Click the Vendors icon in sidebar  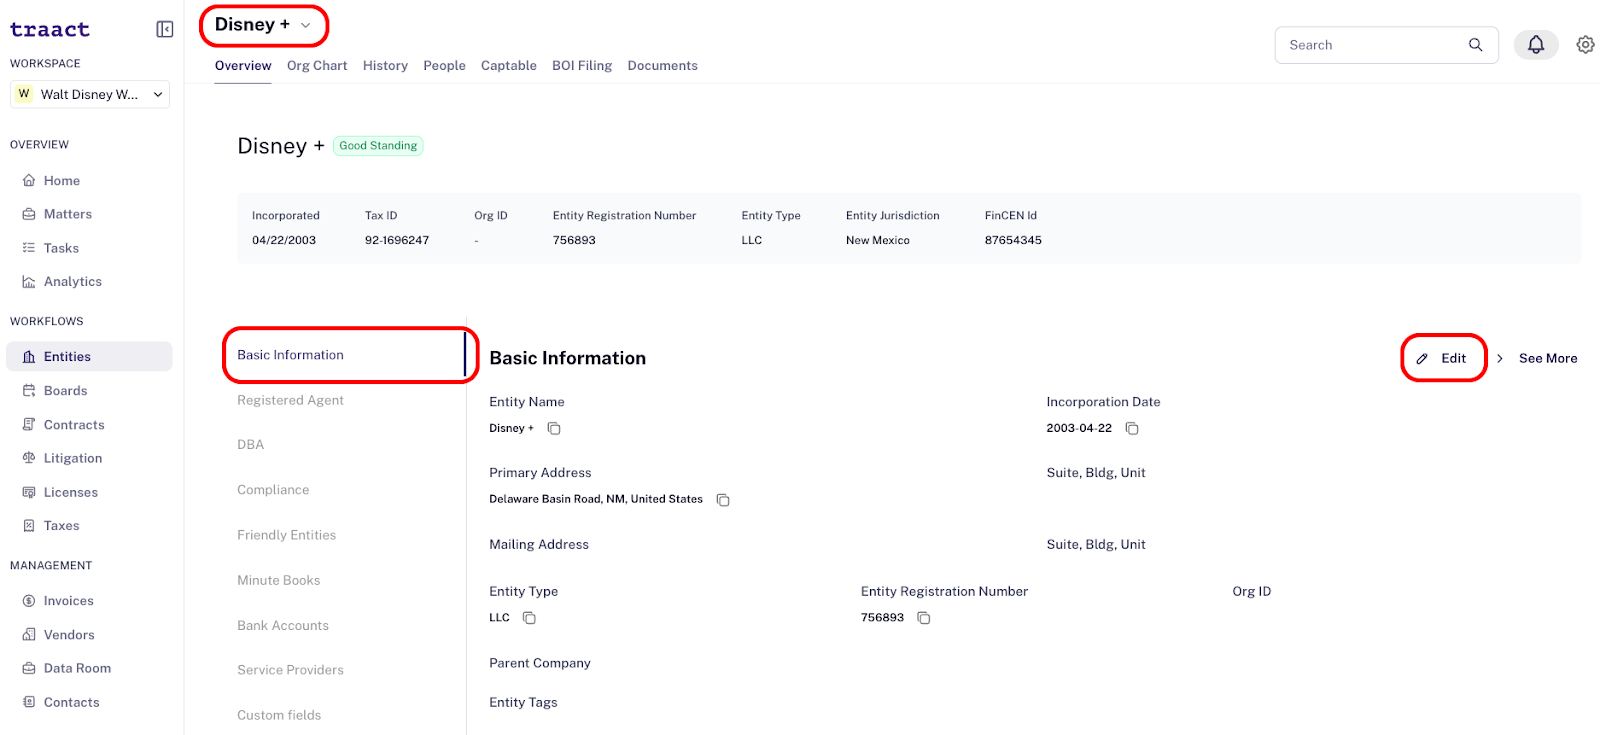coord(29,635)
